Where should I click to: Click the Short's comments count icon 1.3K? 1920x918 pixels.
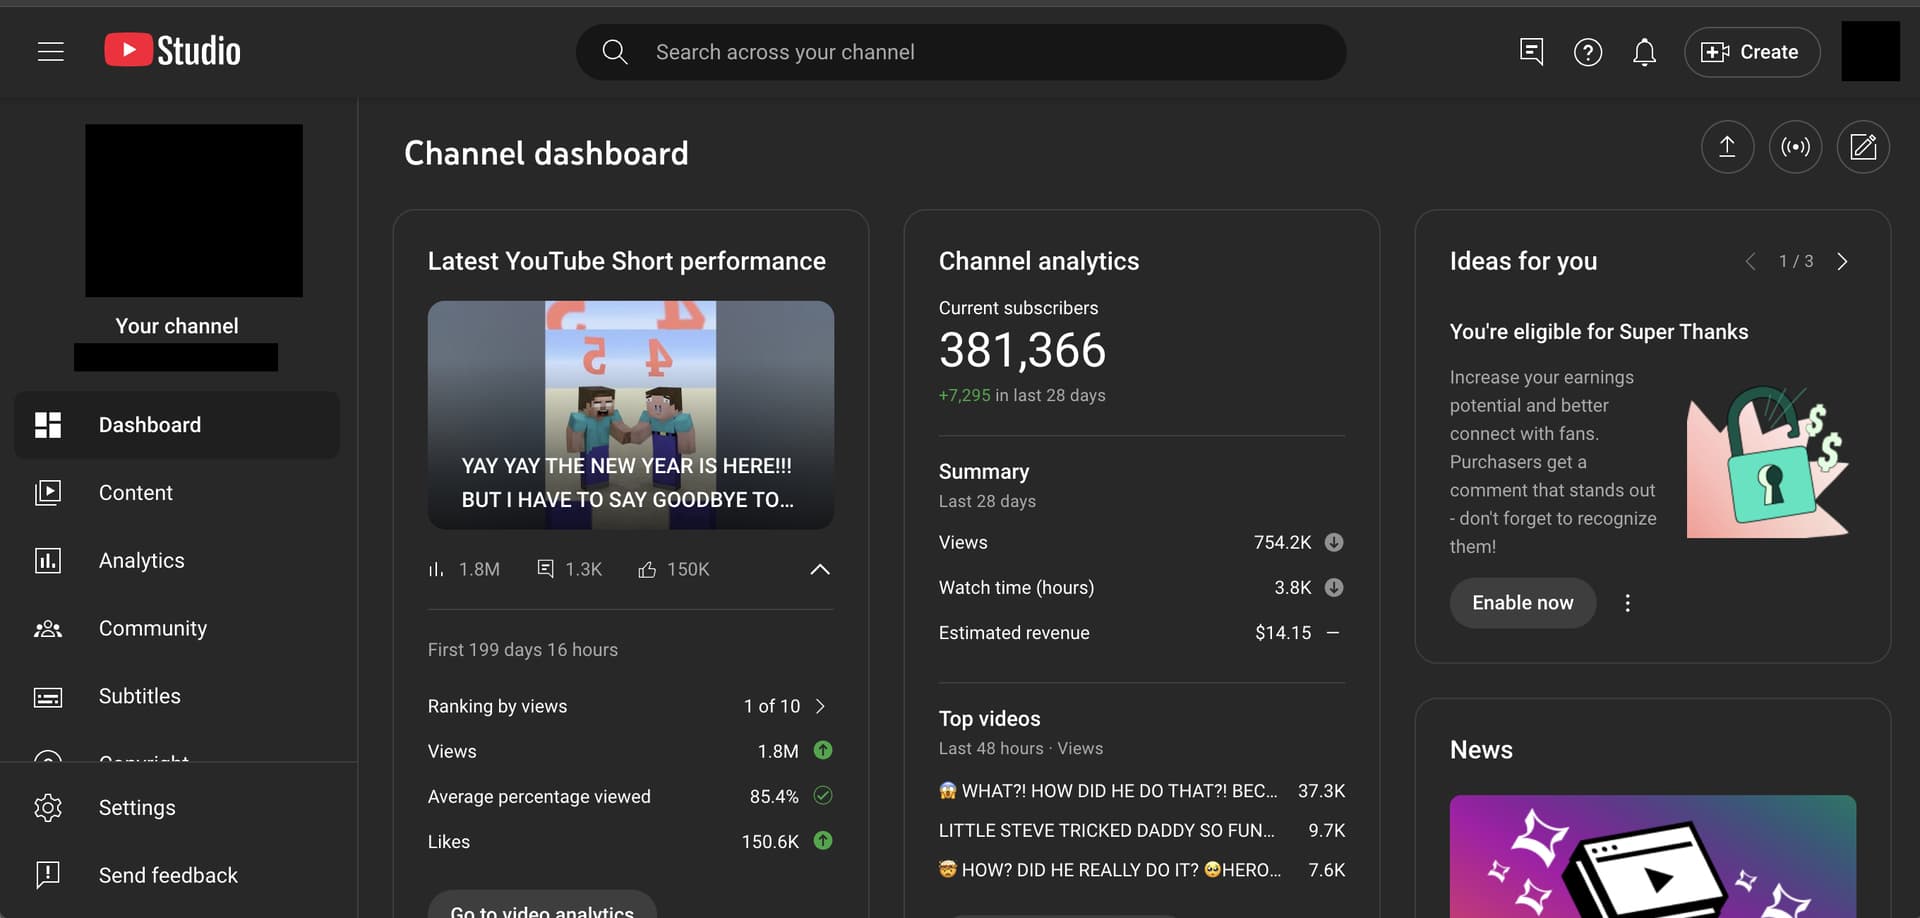pos(545,569)
